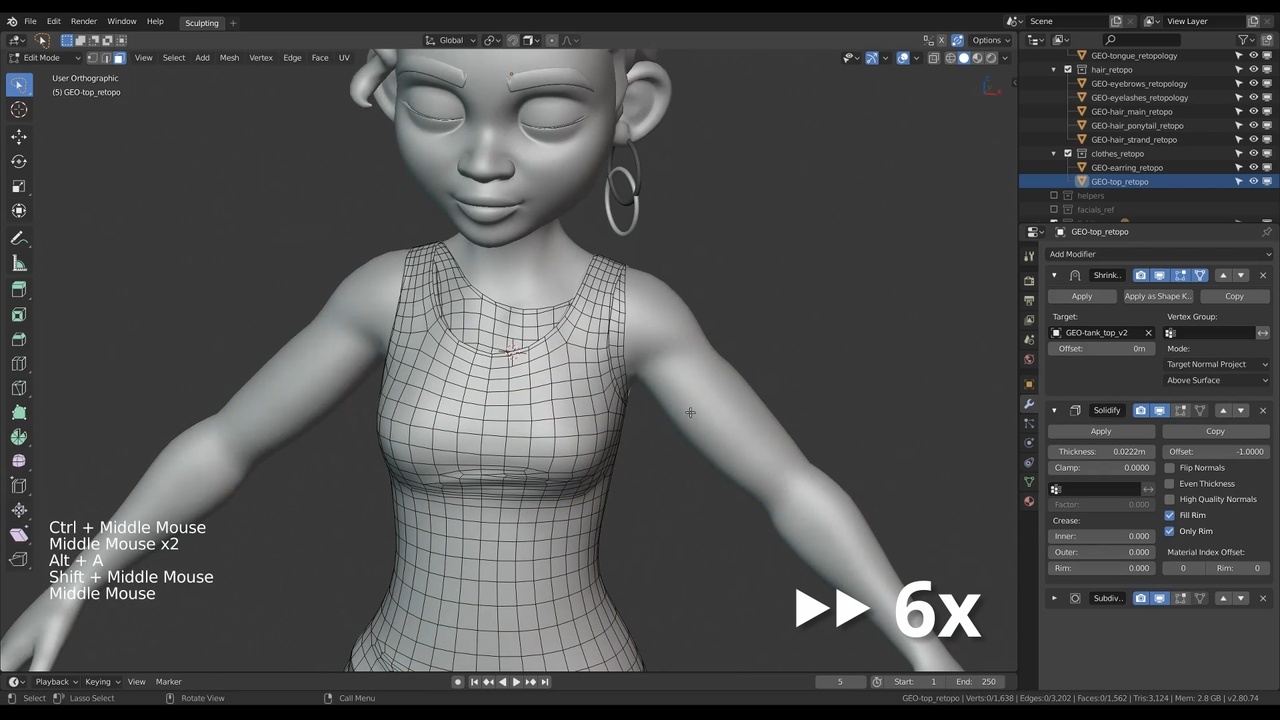Open the Mesh menu in viewport header

tap(229, 58)
